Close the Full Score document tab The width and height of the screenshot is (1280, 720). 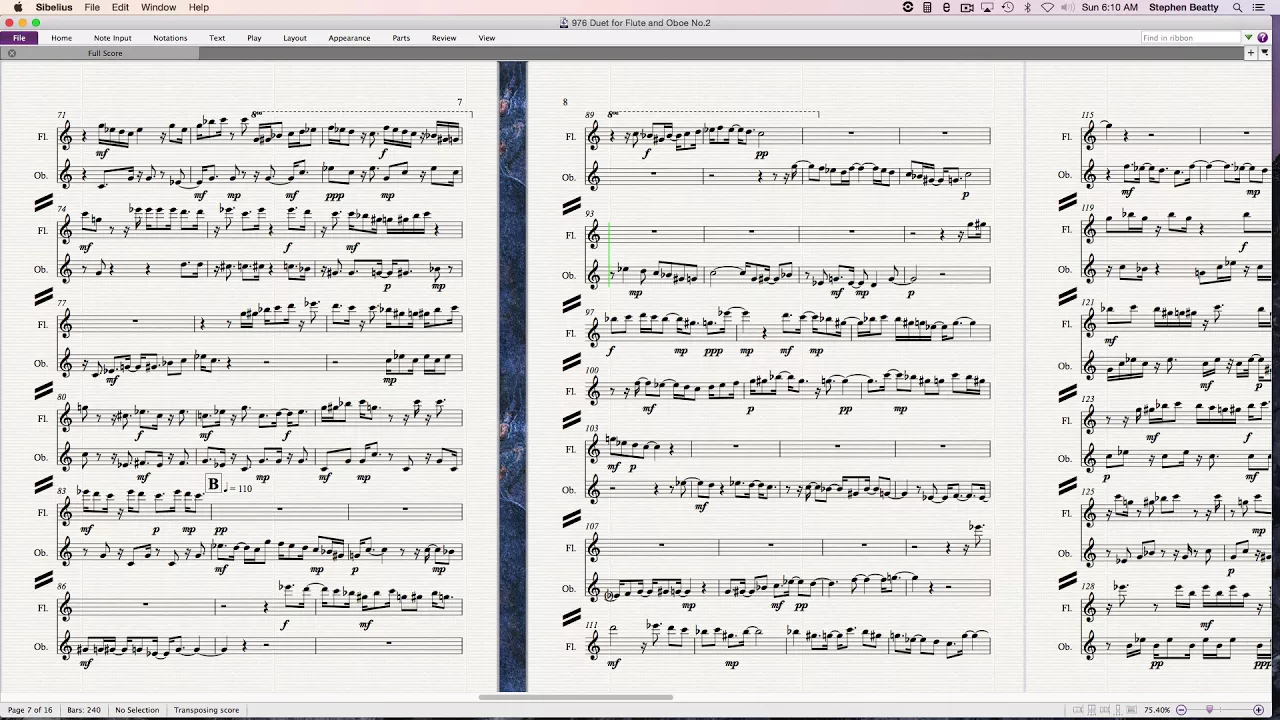tap(12, 53)
